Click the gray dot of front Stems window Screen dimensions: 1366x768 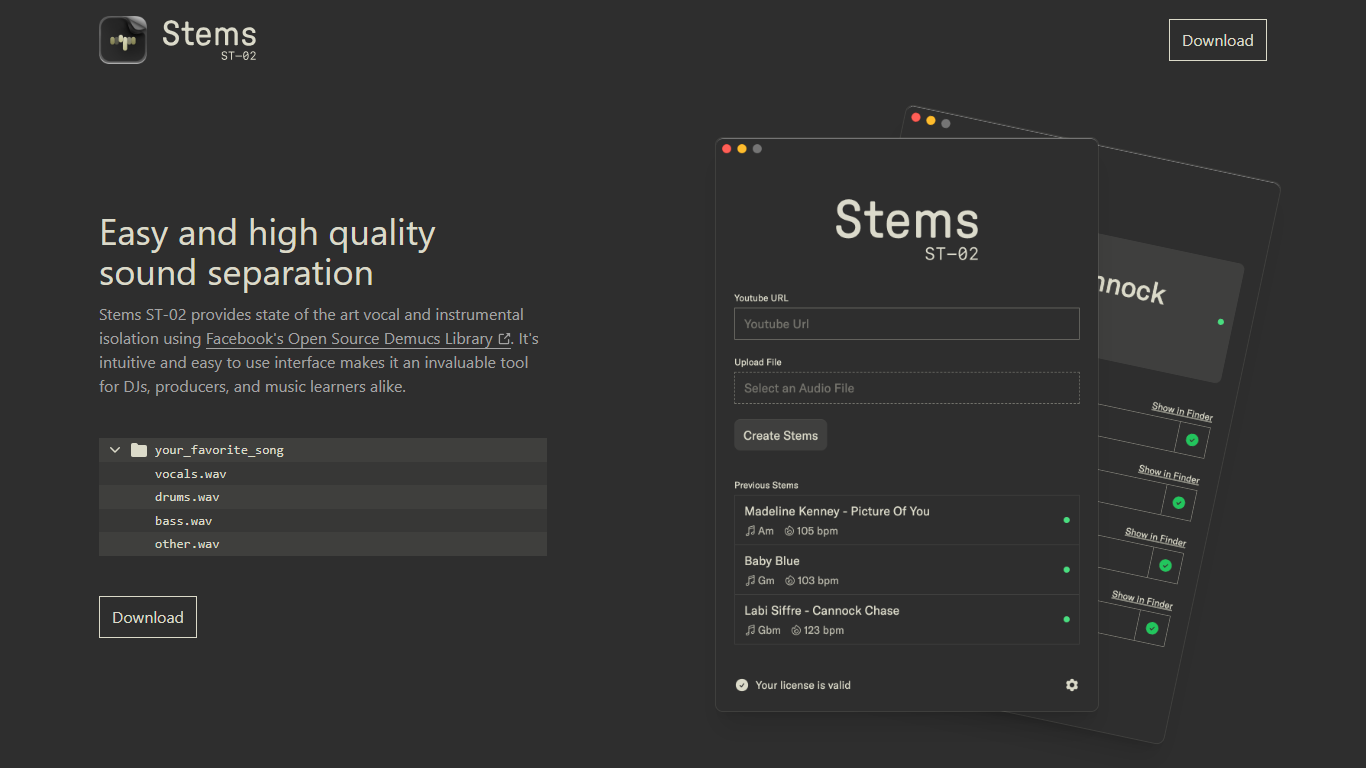click(757, 149)
